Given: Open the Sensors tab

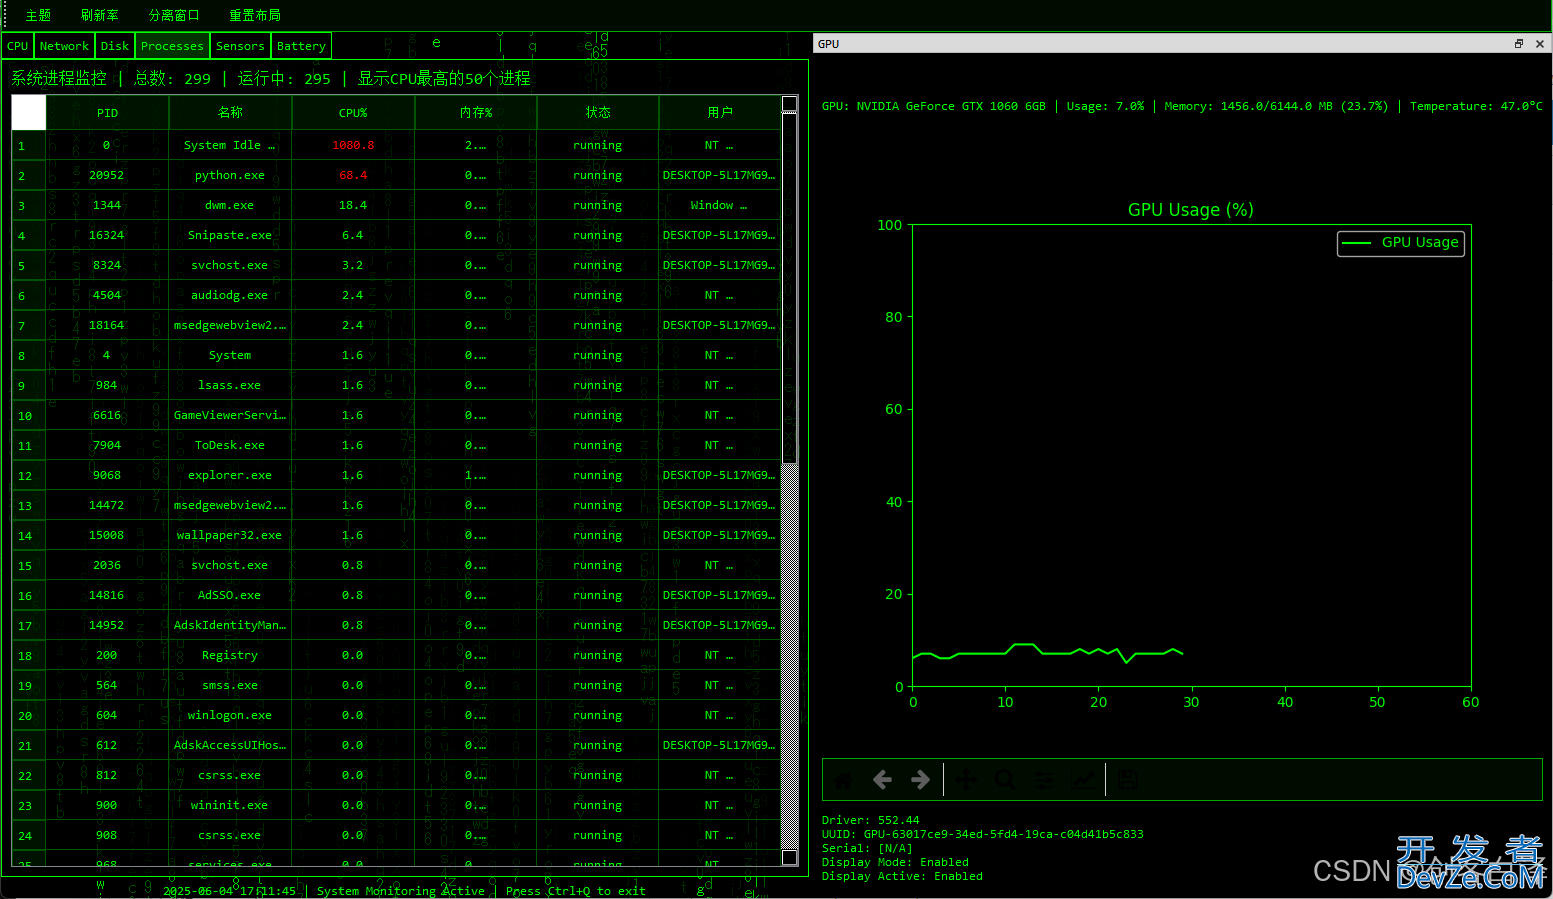Looking at the screenshot, I should [240, 46].
